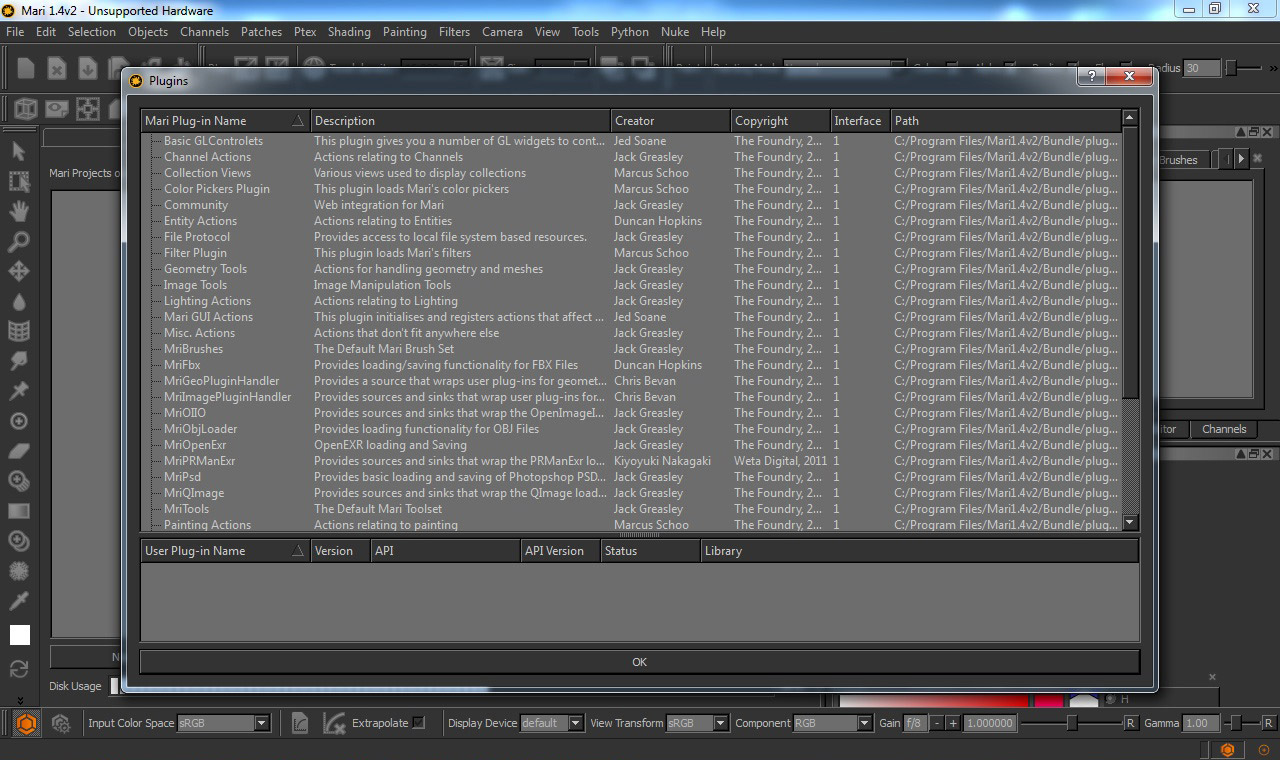The image size is (1280, 760).
Task: Choose the circled-plus Clone Stamp tool
Action: pyautogui.click(x=18, y=421)
